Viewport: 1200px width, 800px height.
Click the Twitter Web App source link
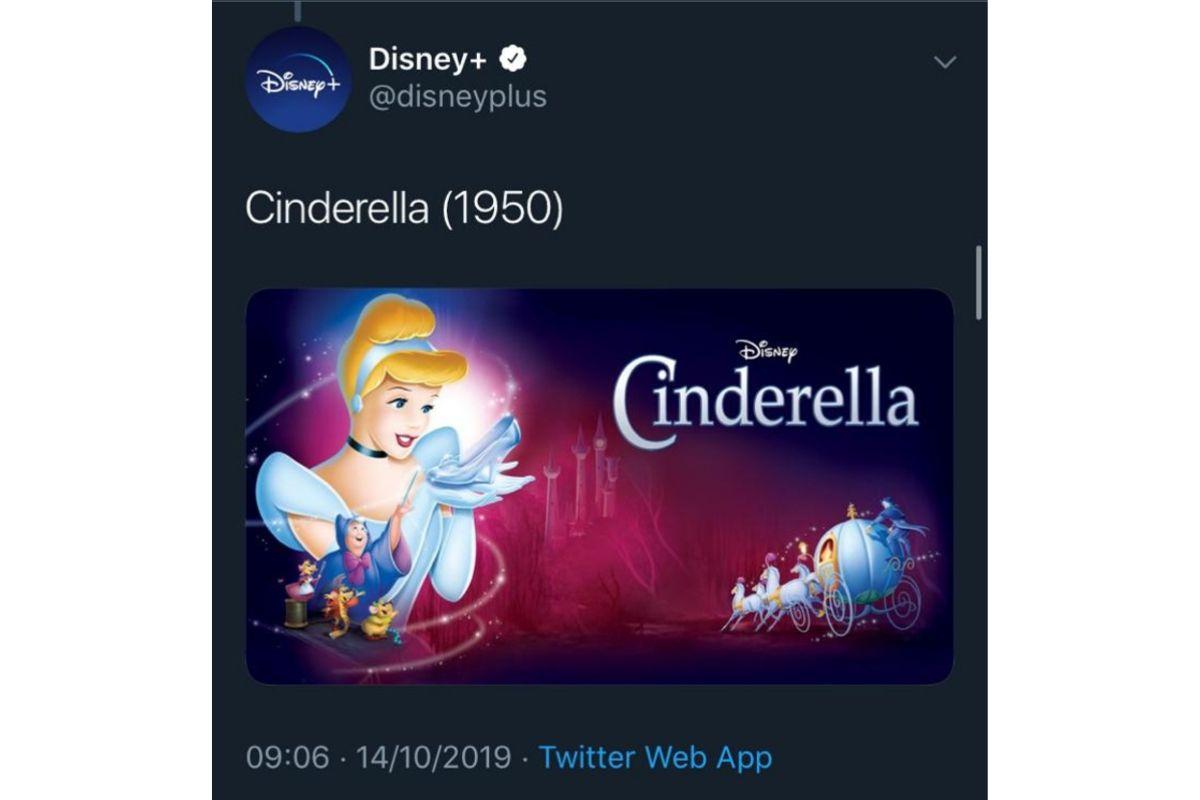656,757
